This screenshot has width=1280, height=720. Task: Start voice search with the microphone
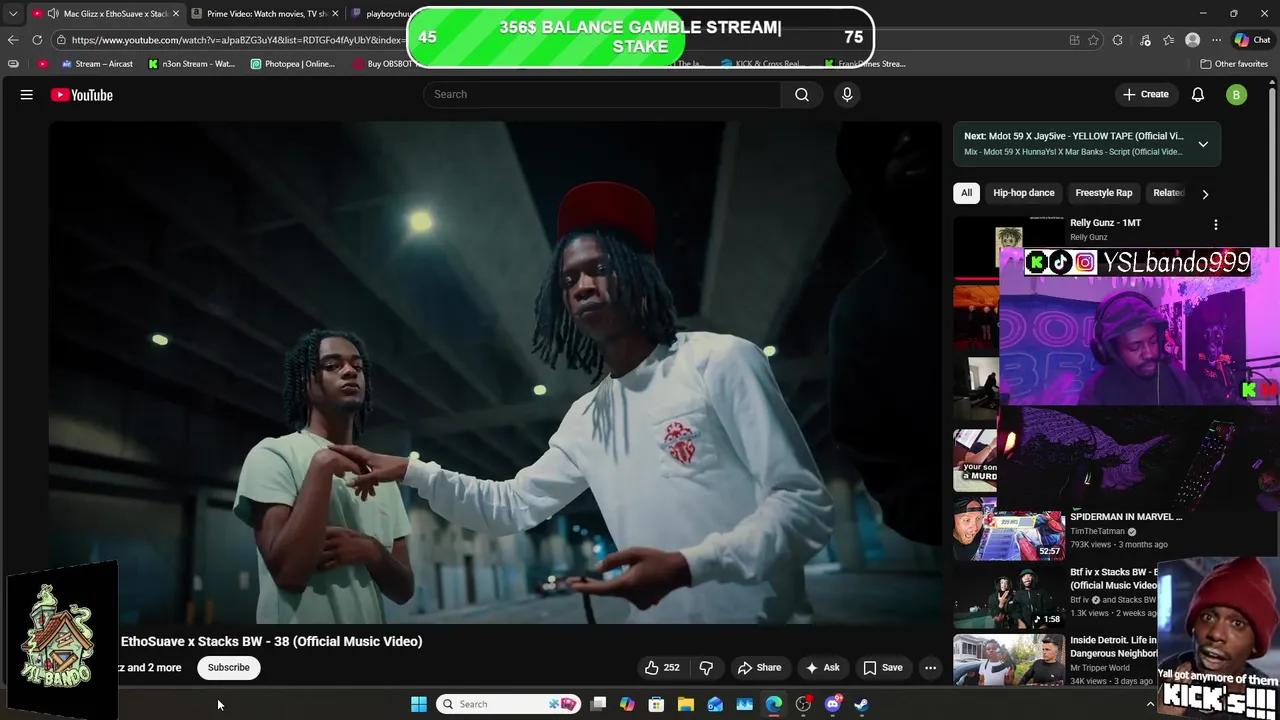coord(847,94)
